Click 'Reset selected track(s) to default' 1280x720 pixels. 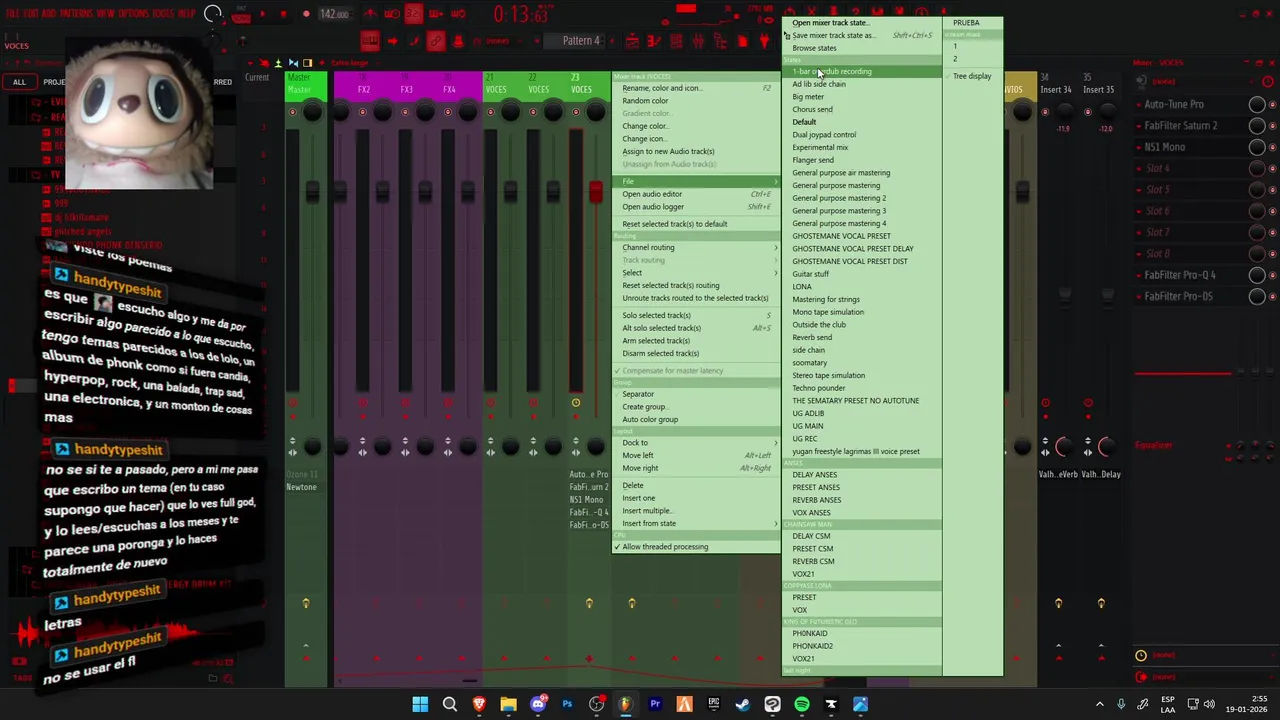coord(695,224)
